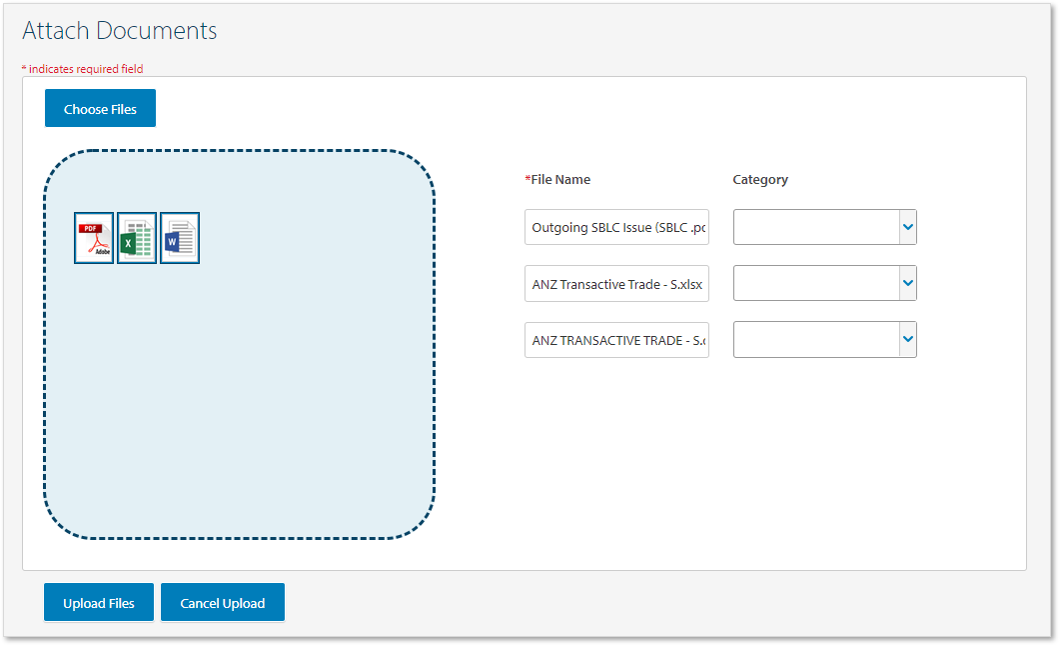Select the Word document icon in drop zone

[180, 238]
